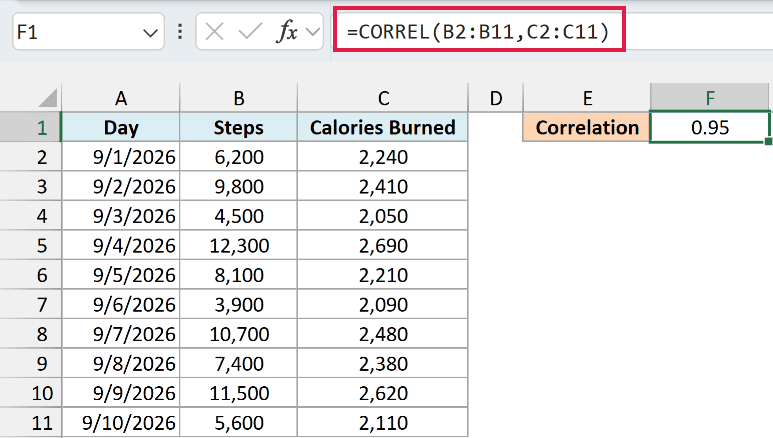Select the calories cell 2,620
This screenshot has height=438, width=773.
coord(383,393)
